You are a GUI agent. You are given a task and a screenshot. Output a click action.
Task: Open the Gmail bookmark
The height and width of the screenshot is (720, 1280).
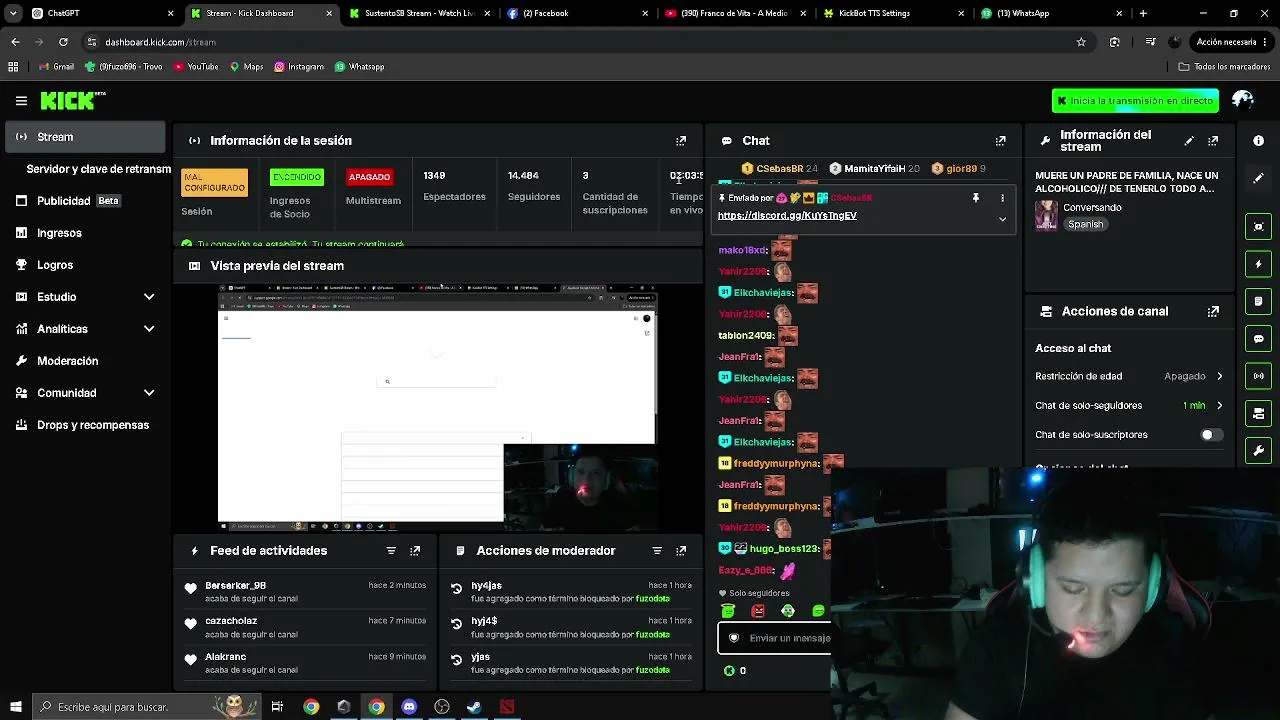[56, 67]
